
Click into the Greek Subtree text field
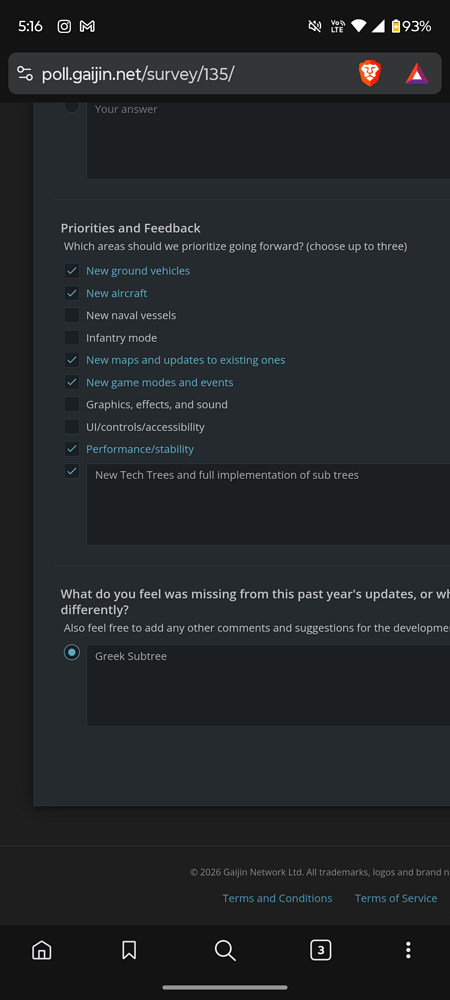(268, 685)
